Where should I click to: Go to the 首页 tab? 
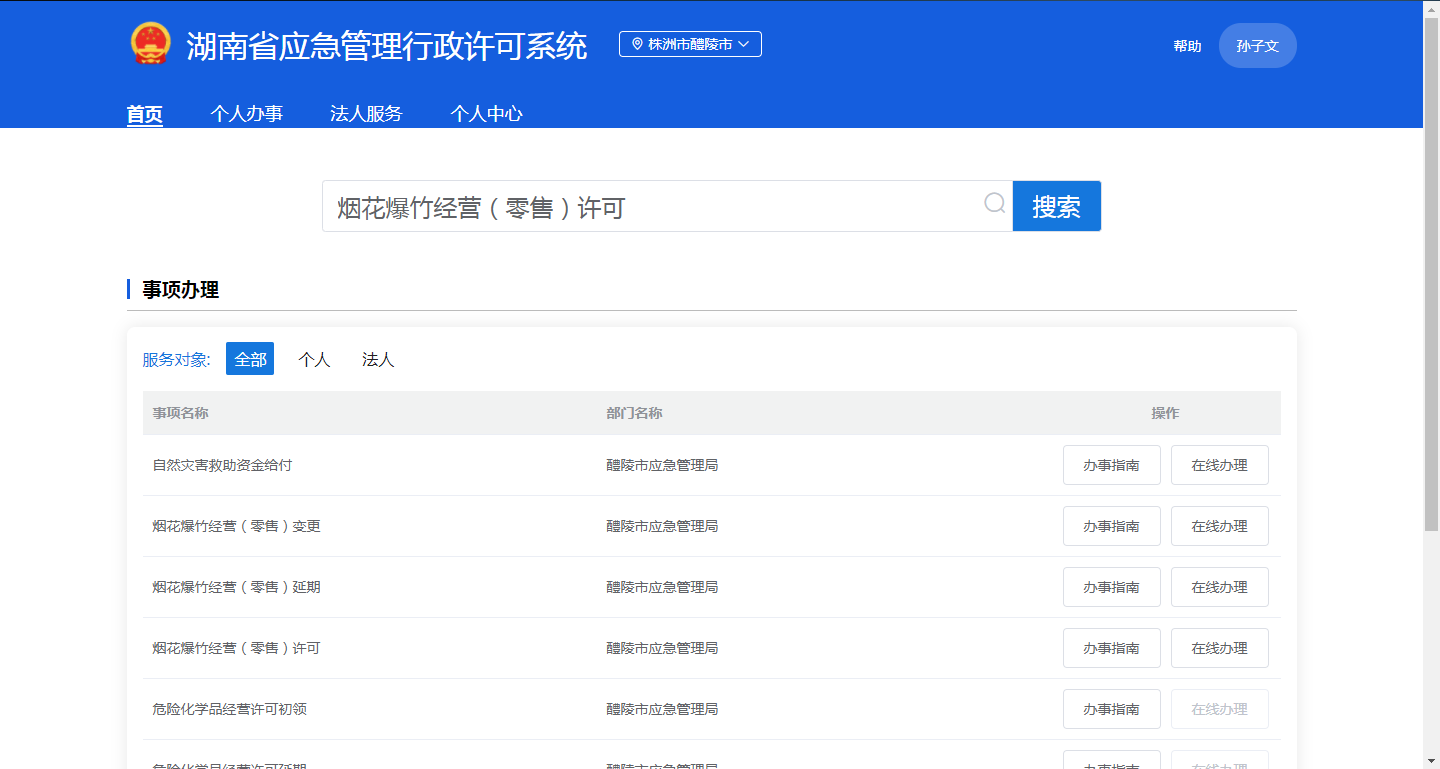pos(145,114)
